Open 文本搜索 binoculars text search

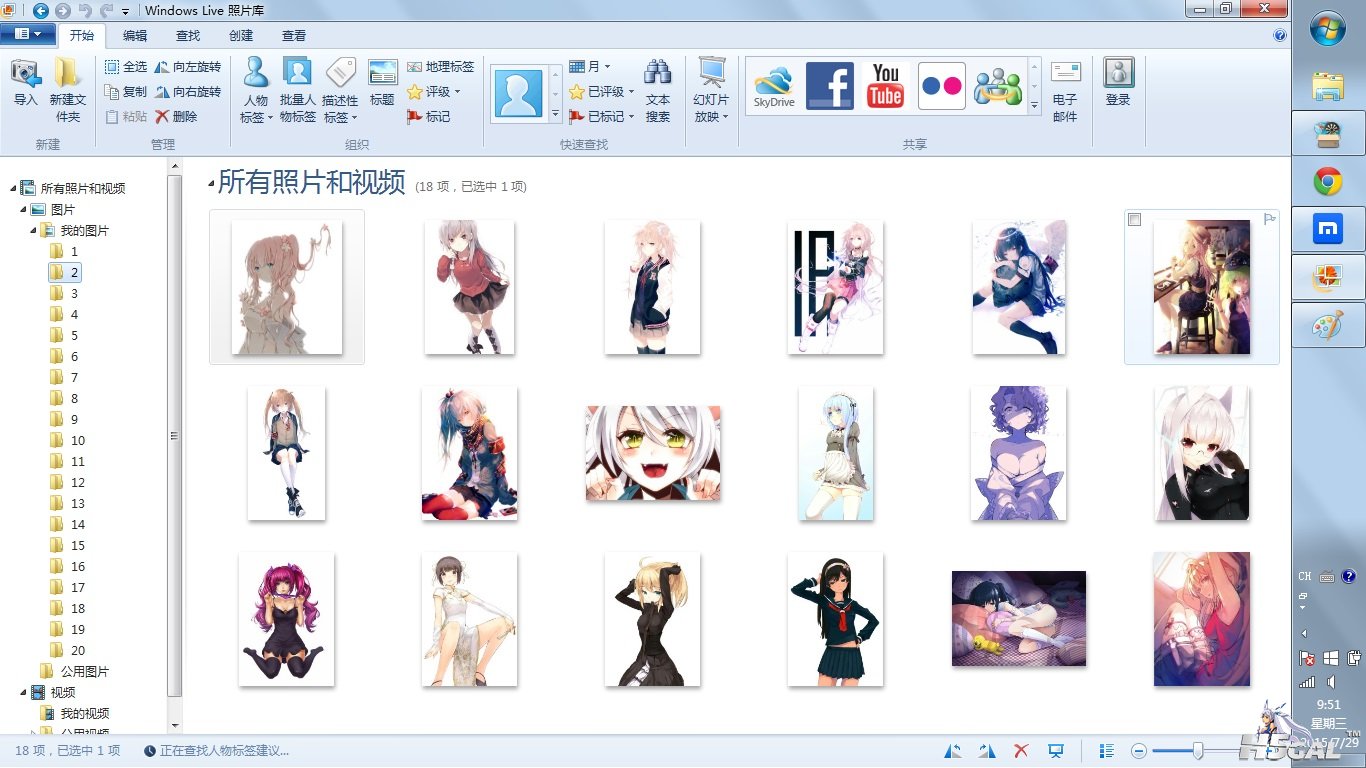tap(658, 90)
